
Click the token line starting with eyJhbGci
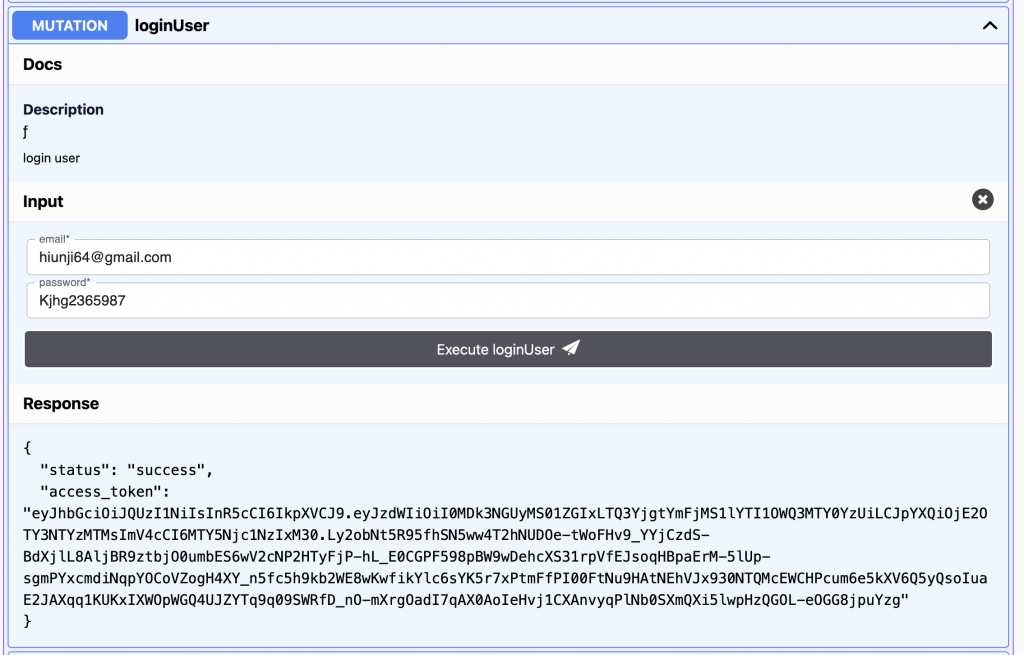505,513
